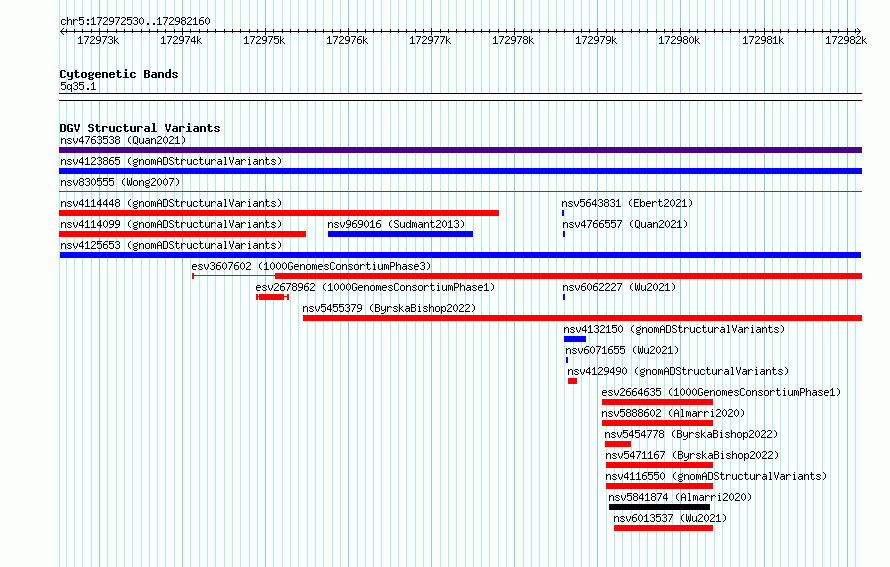This screenshot has height=567, width=890.
Task: Open nsv5888602 (Almarri2020) label
Action: tap(673, 413)
